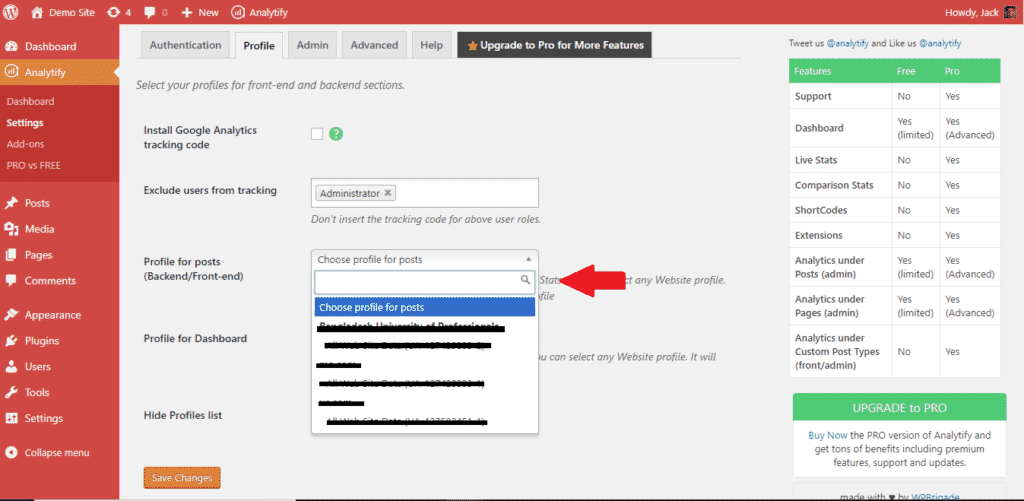This screenshot has width=1024, height=501.
Task: Open Comments in sidebar
Action: [x=50, y=281]
